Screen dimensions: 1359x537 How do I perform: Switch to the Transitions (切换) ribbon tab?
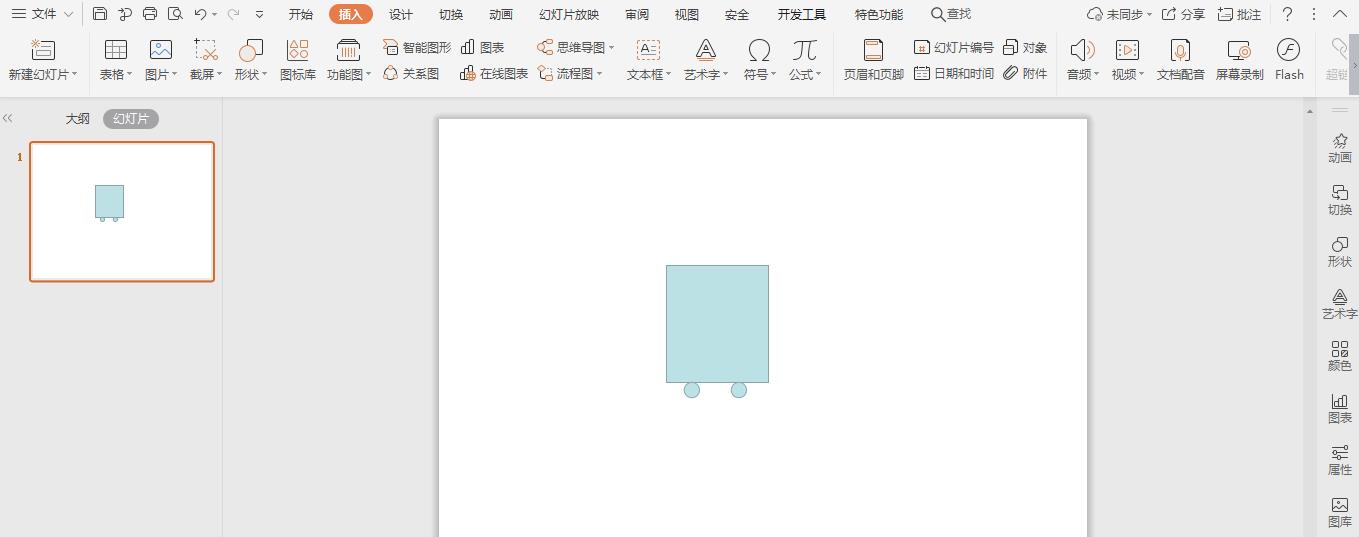pyautogui.click(x=451, y=14)
